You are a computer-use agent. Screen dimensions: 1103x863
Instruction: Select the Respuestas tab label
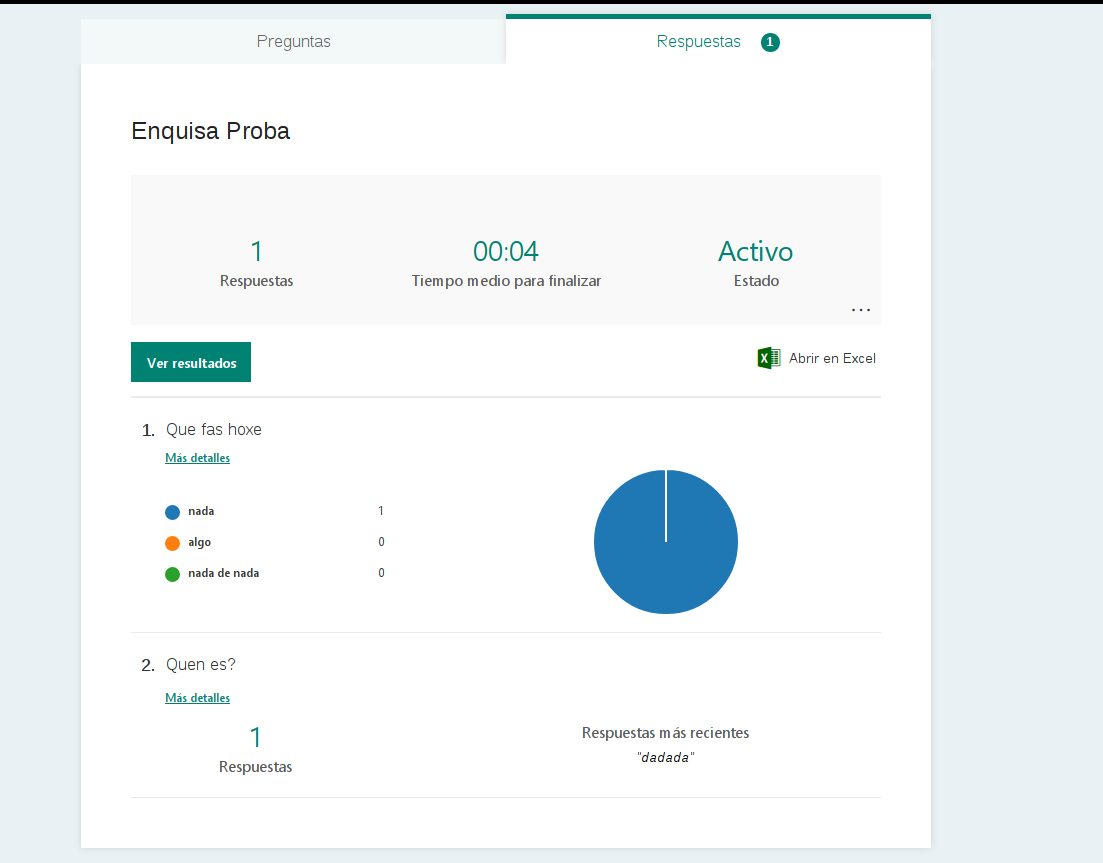click(698, 42)
